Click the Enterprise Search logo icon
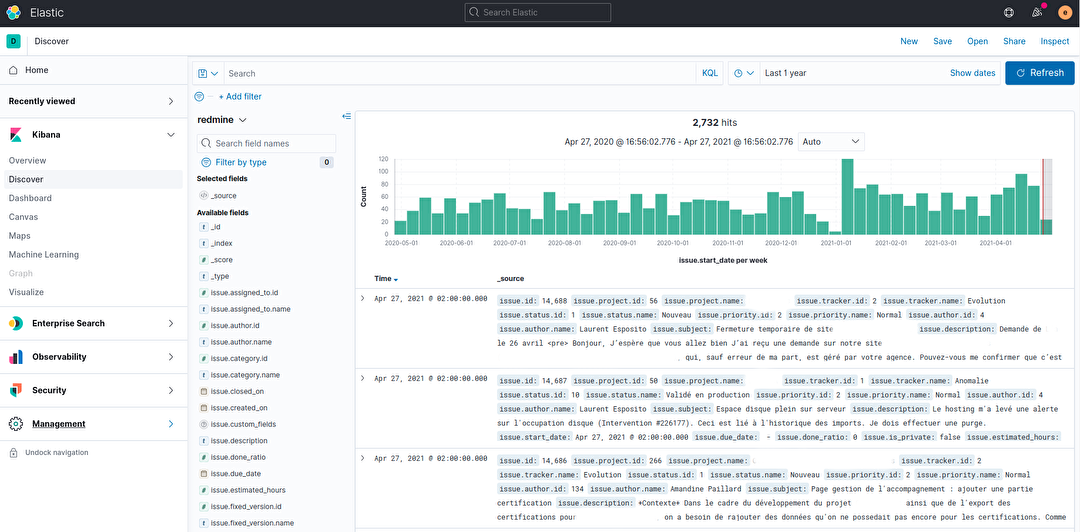This screenshot has width=1080, height=532. [x=16, y=323]
